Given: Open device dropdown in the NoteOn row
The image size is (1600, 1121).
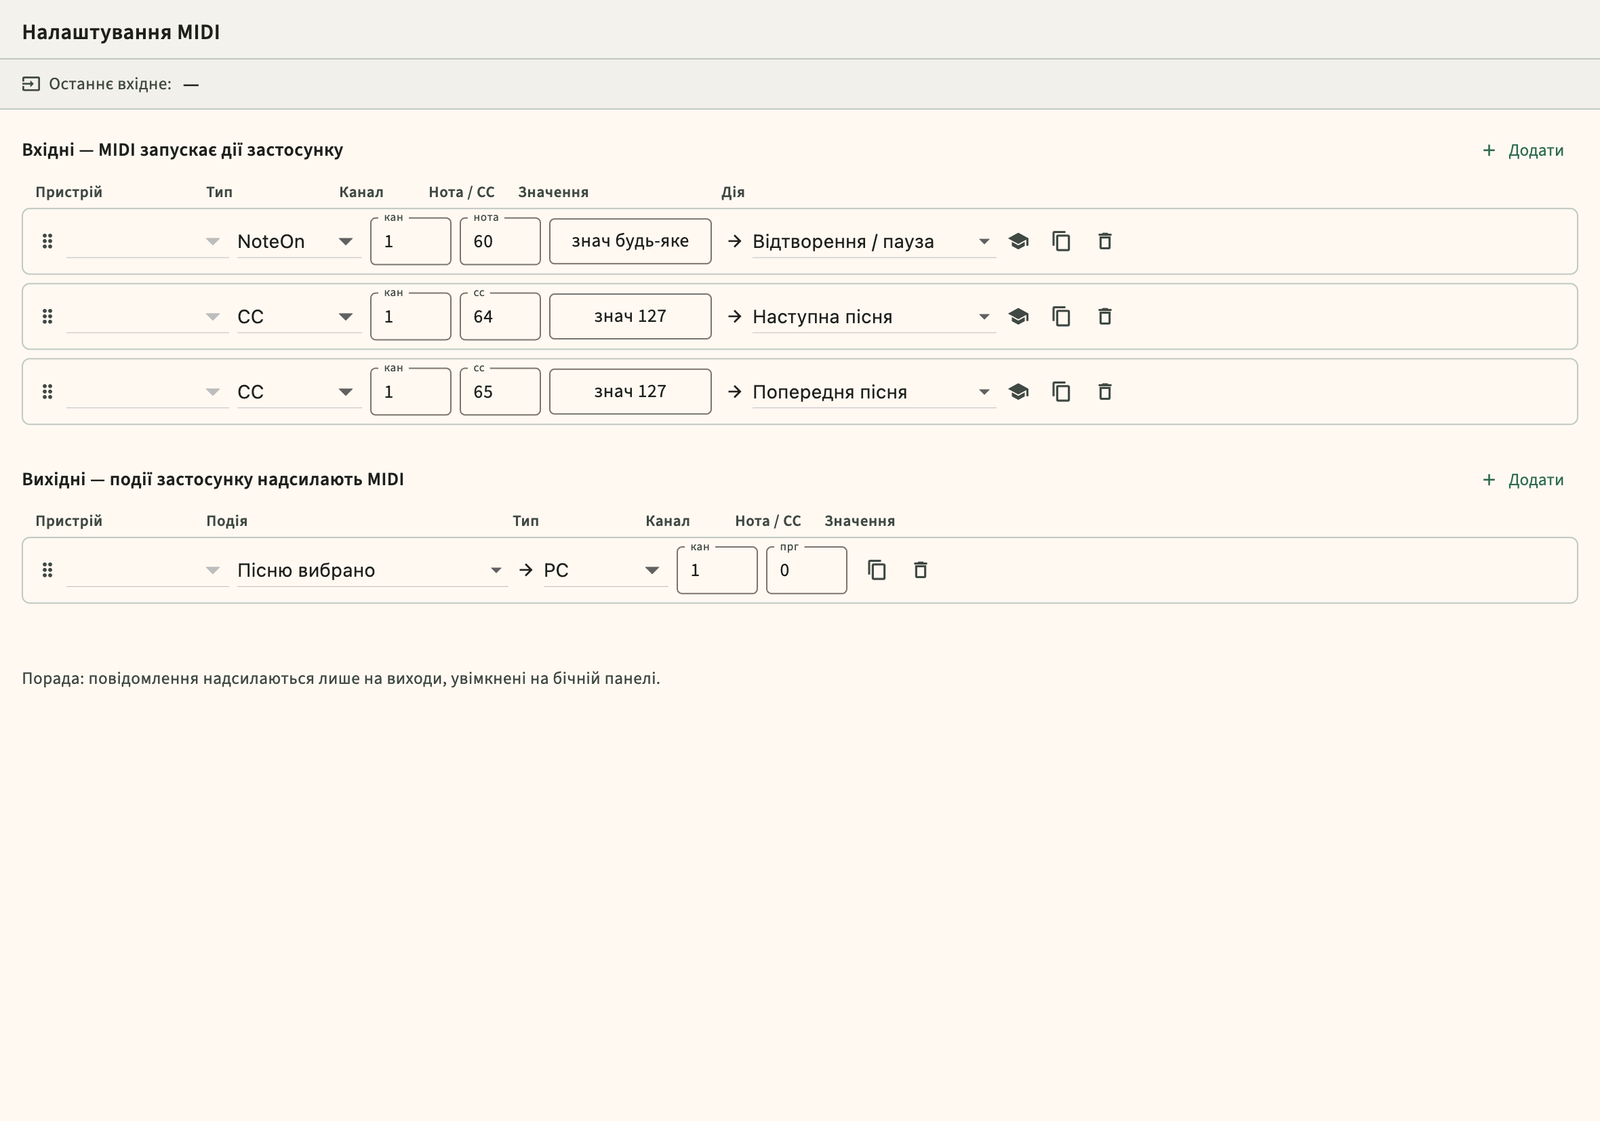Looking at the screenshot, I should pyautogui.click(x=147, y=241).
